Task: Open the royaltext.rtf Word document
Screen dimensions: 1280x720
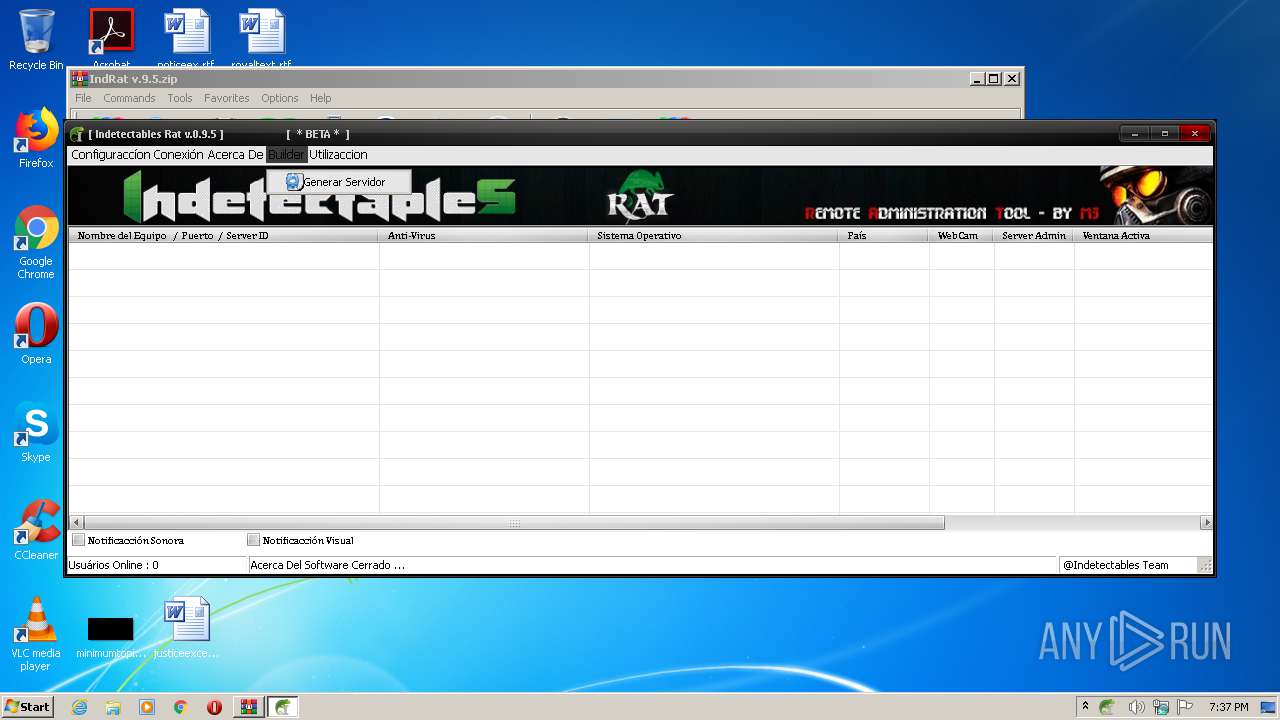Action: coord(261,38)
